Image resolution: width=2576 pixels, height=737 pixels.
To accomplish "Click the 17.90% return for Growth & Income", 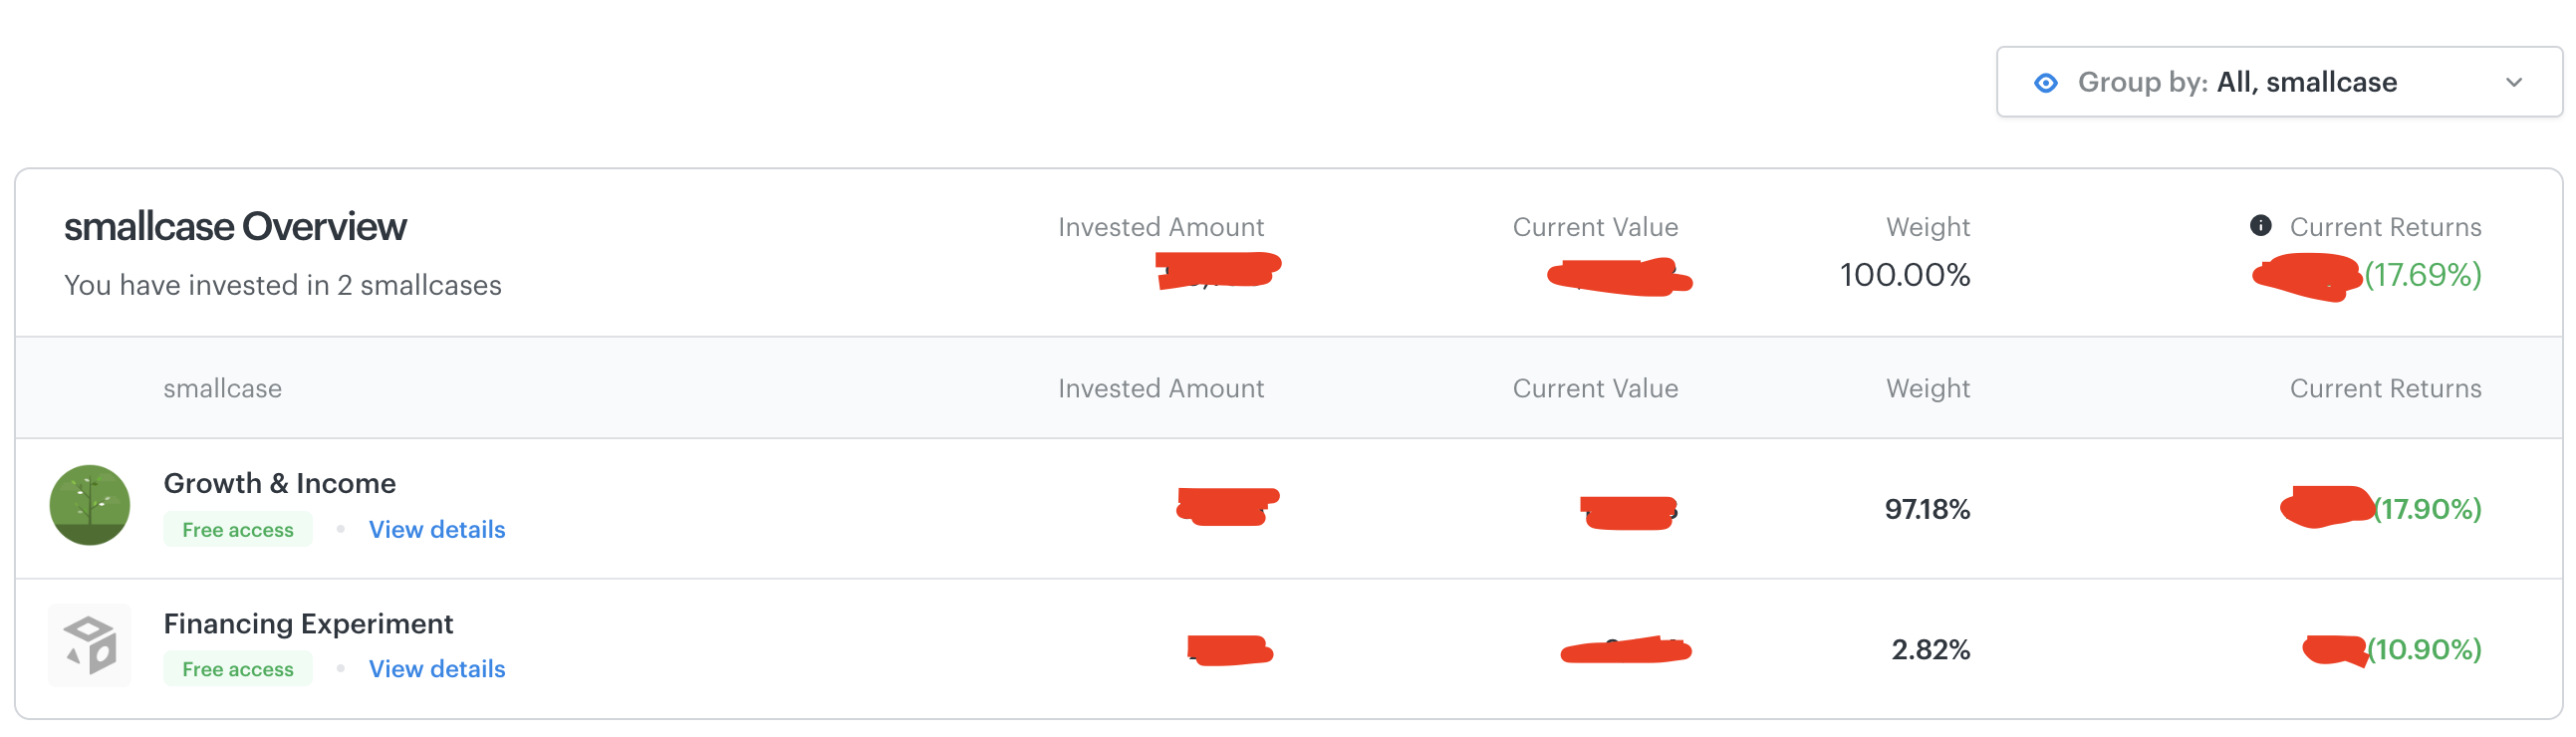I will (x=2428, y=509).
